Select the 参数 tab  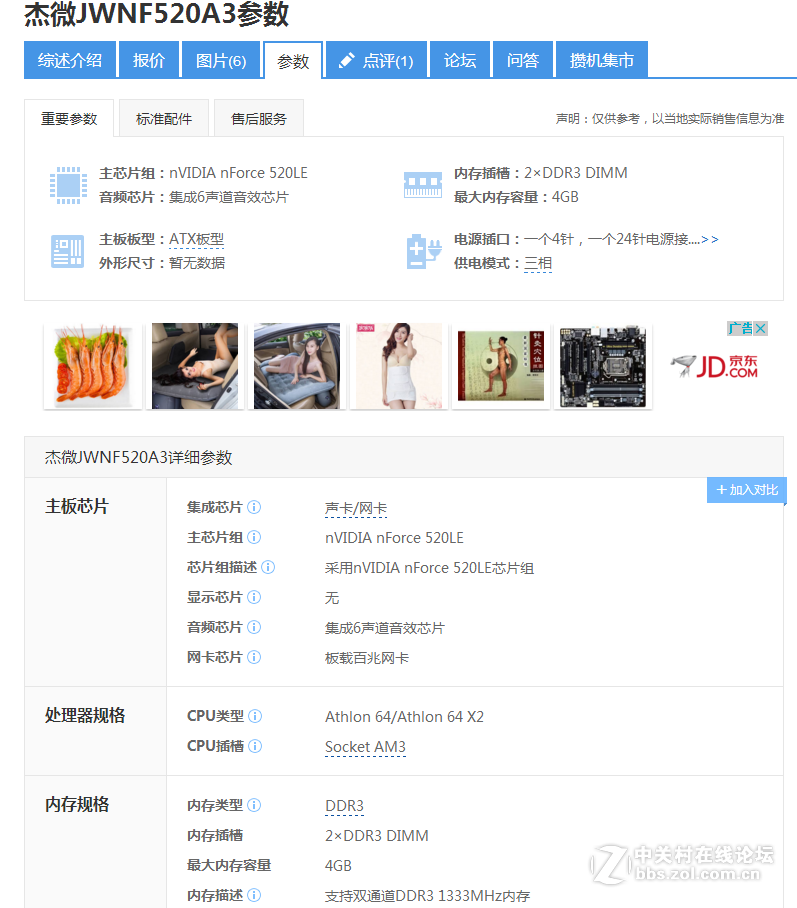(293, 60)
